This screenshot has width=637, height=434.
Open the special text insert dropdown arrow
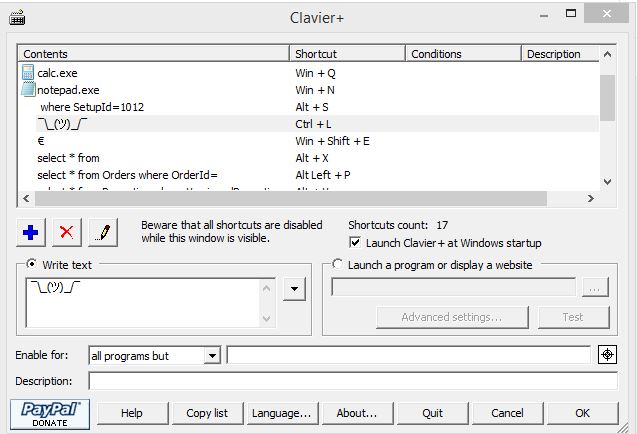pyautogui.click(x=294, y=289)
